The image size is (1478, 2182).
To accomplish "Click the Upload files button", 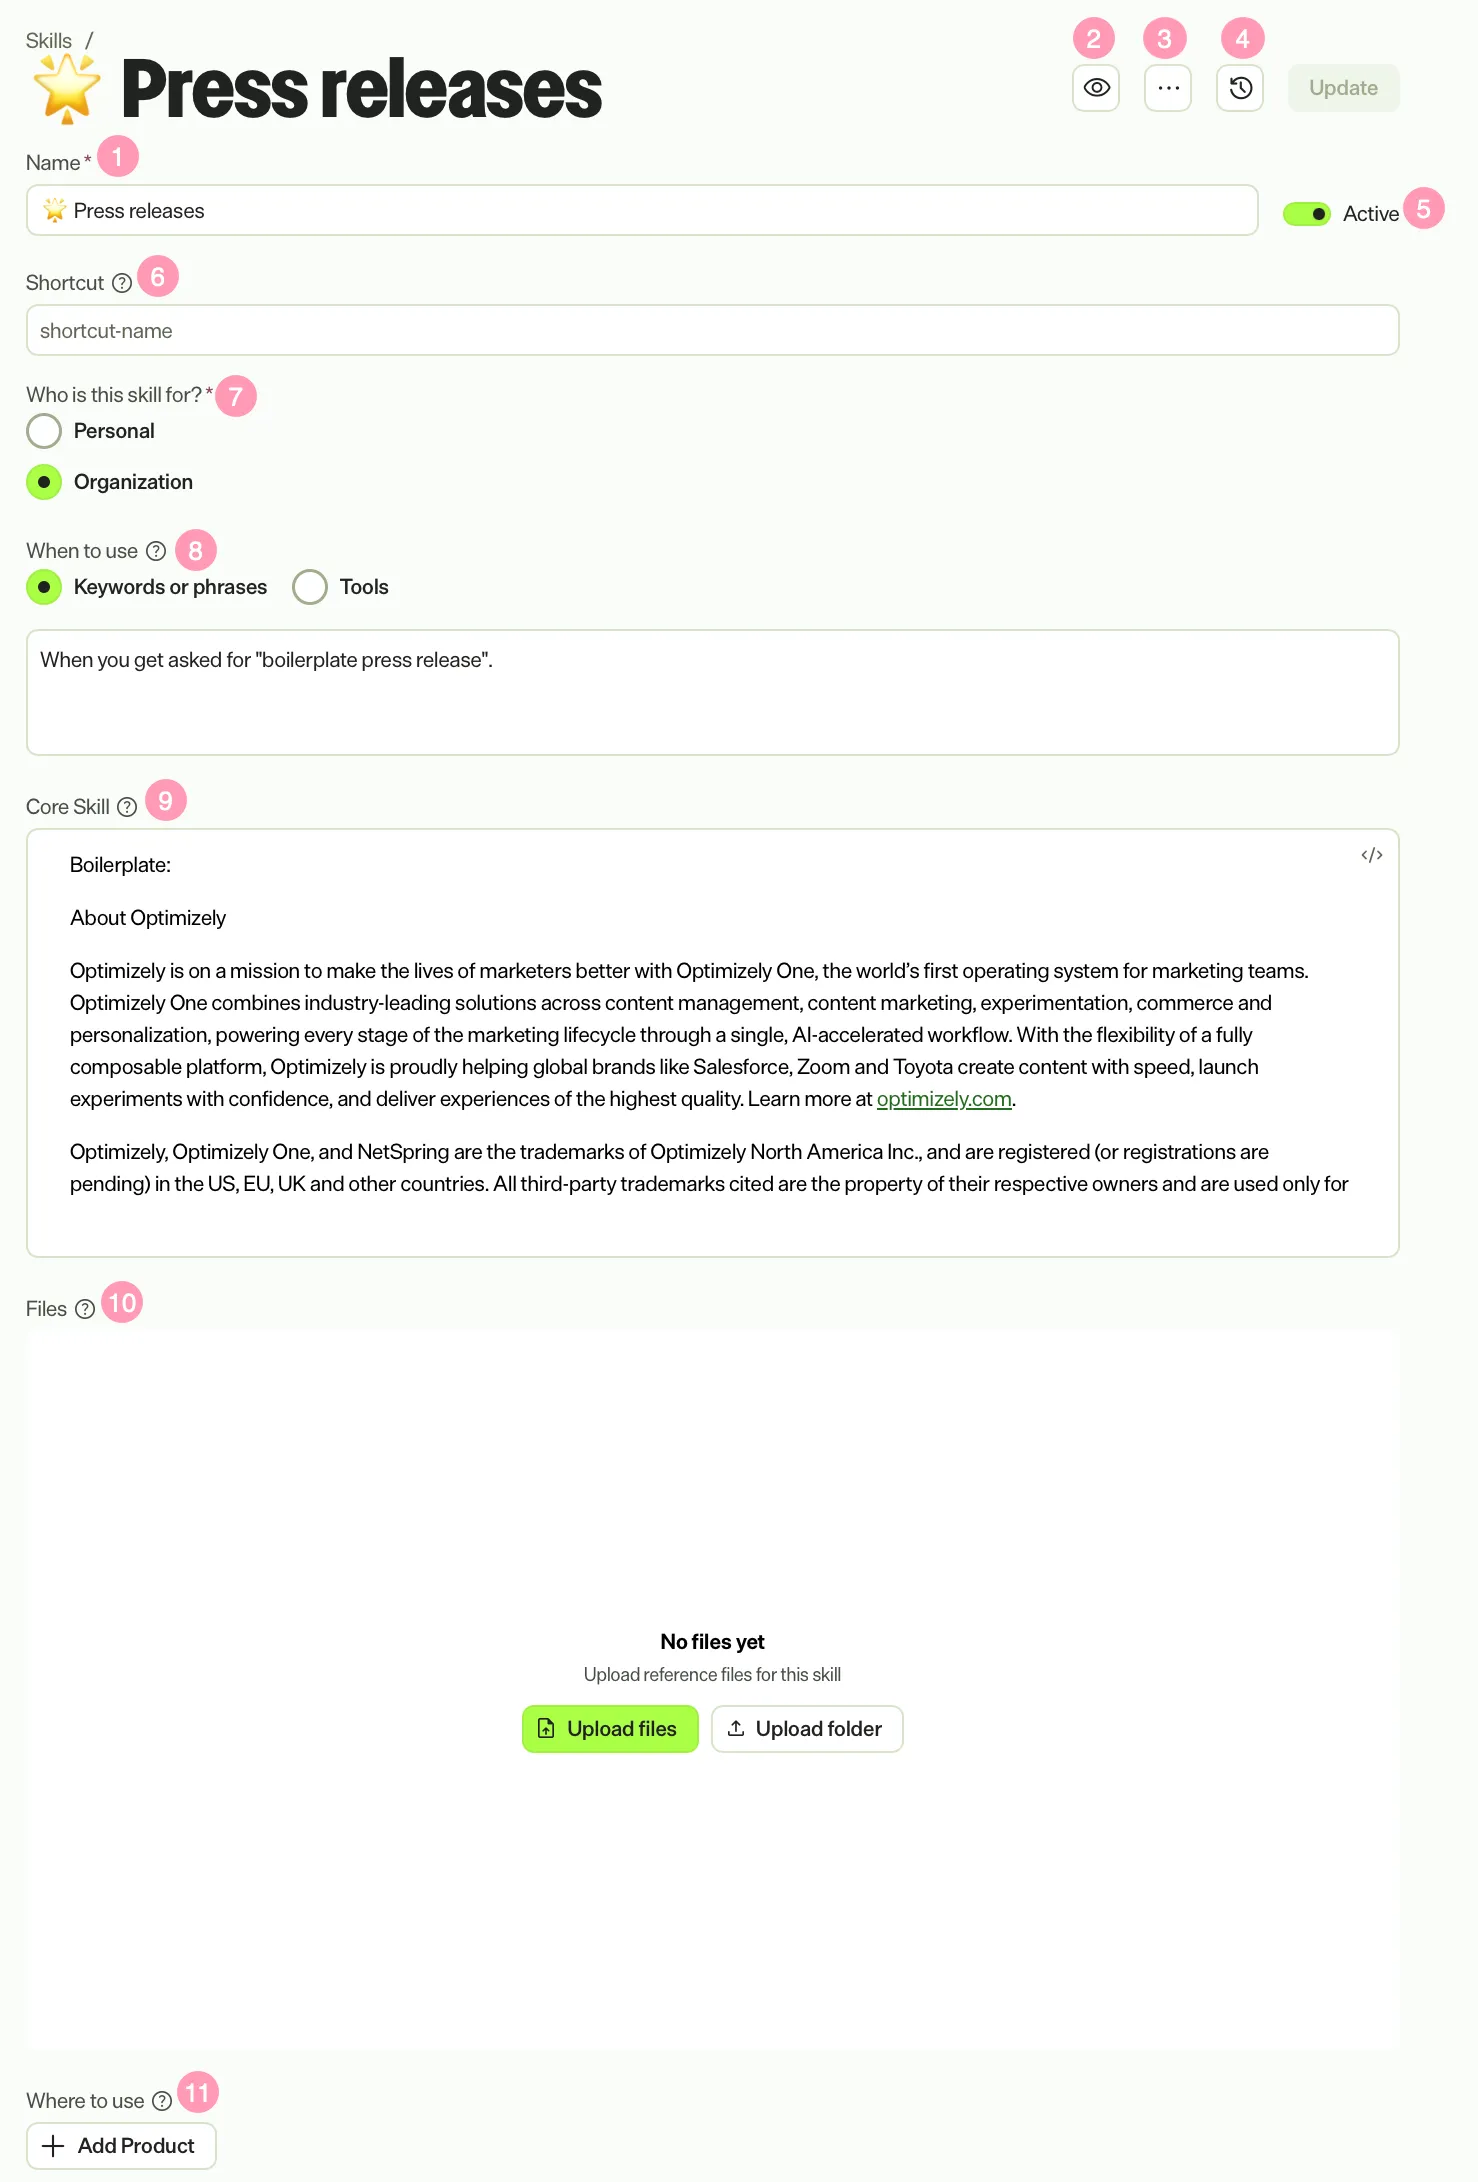I will point(610,1729).
